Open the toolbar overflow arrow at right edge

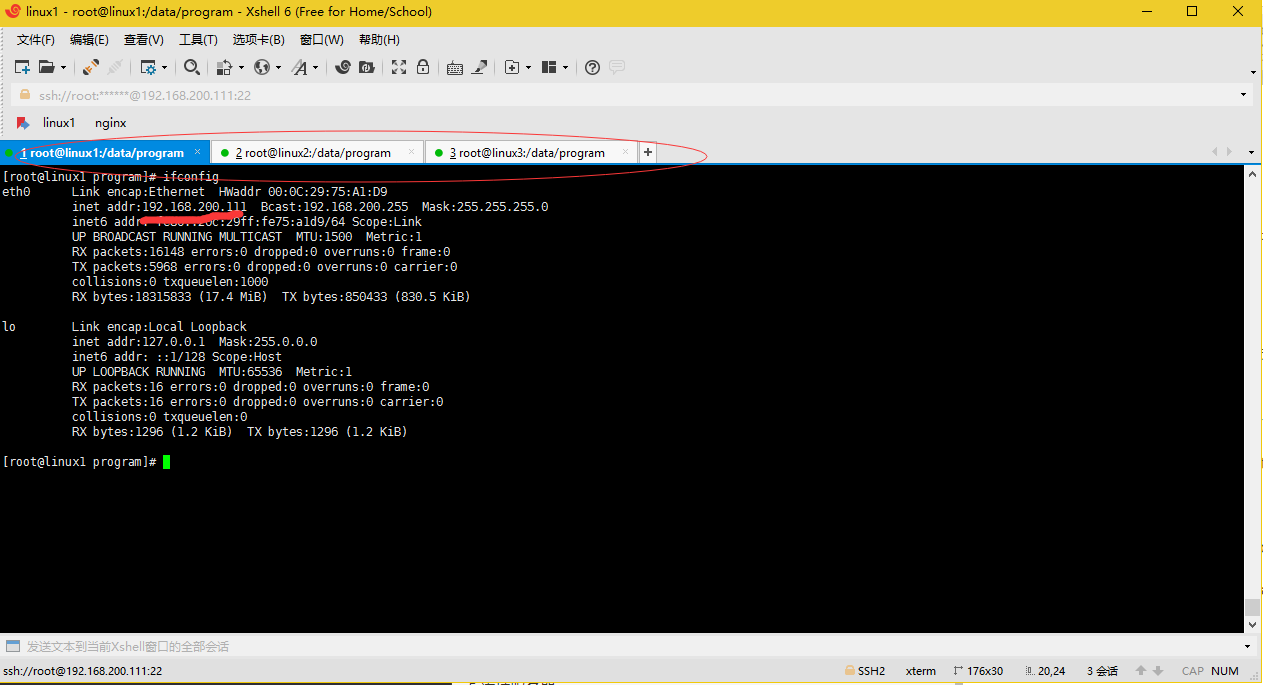[1254, 72]
